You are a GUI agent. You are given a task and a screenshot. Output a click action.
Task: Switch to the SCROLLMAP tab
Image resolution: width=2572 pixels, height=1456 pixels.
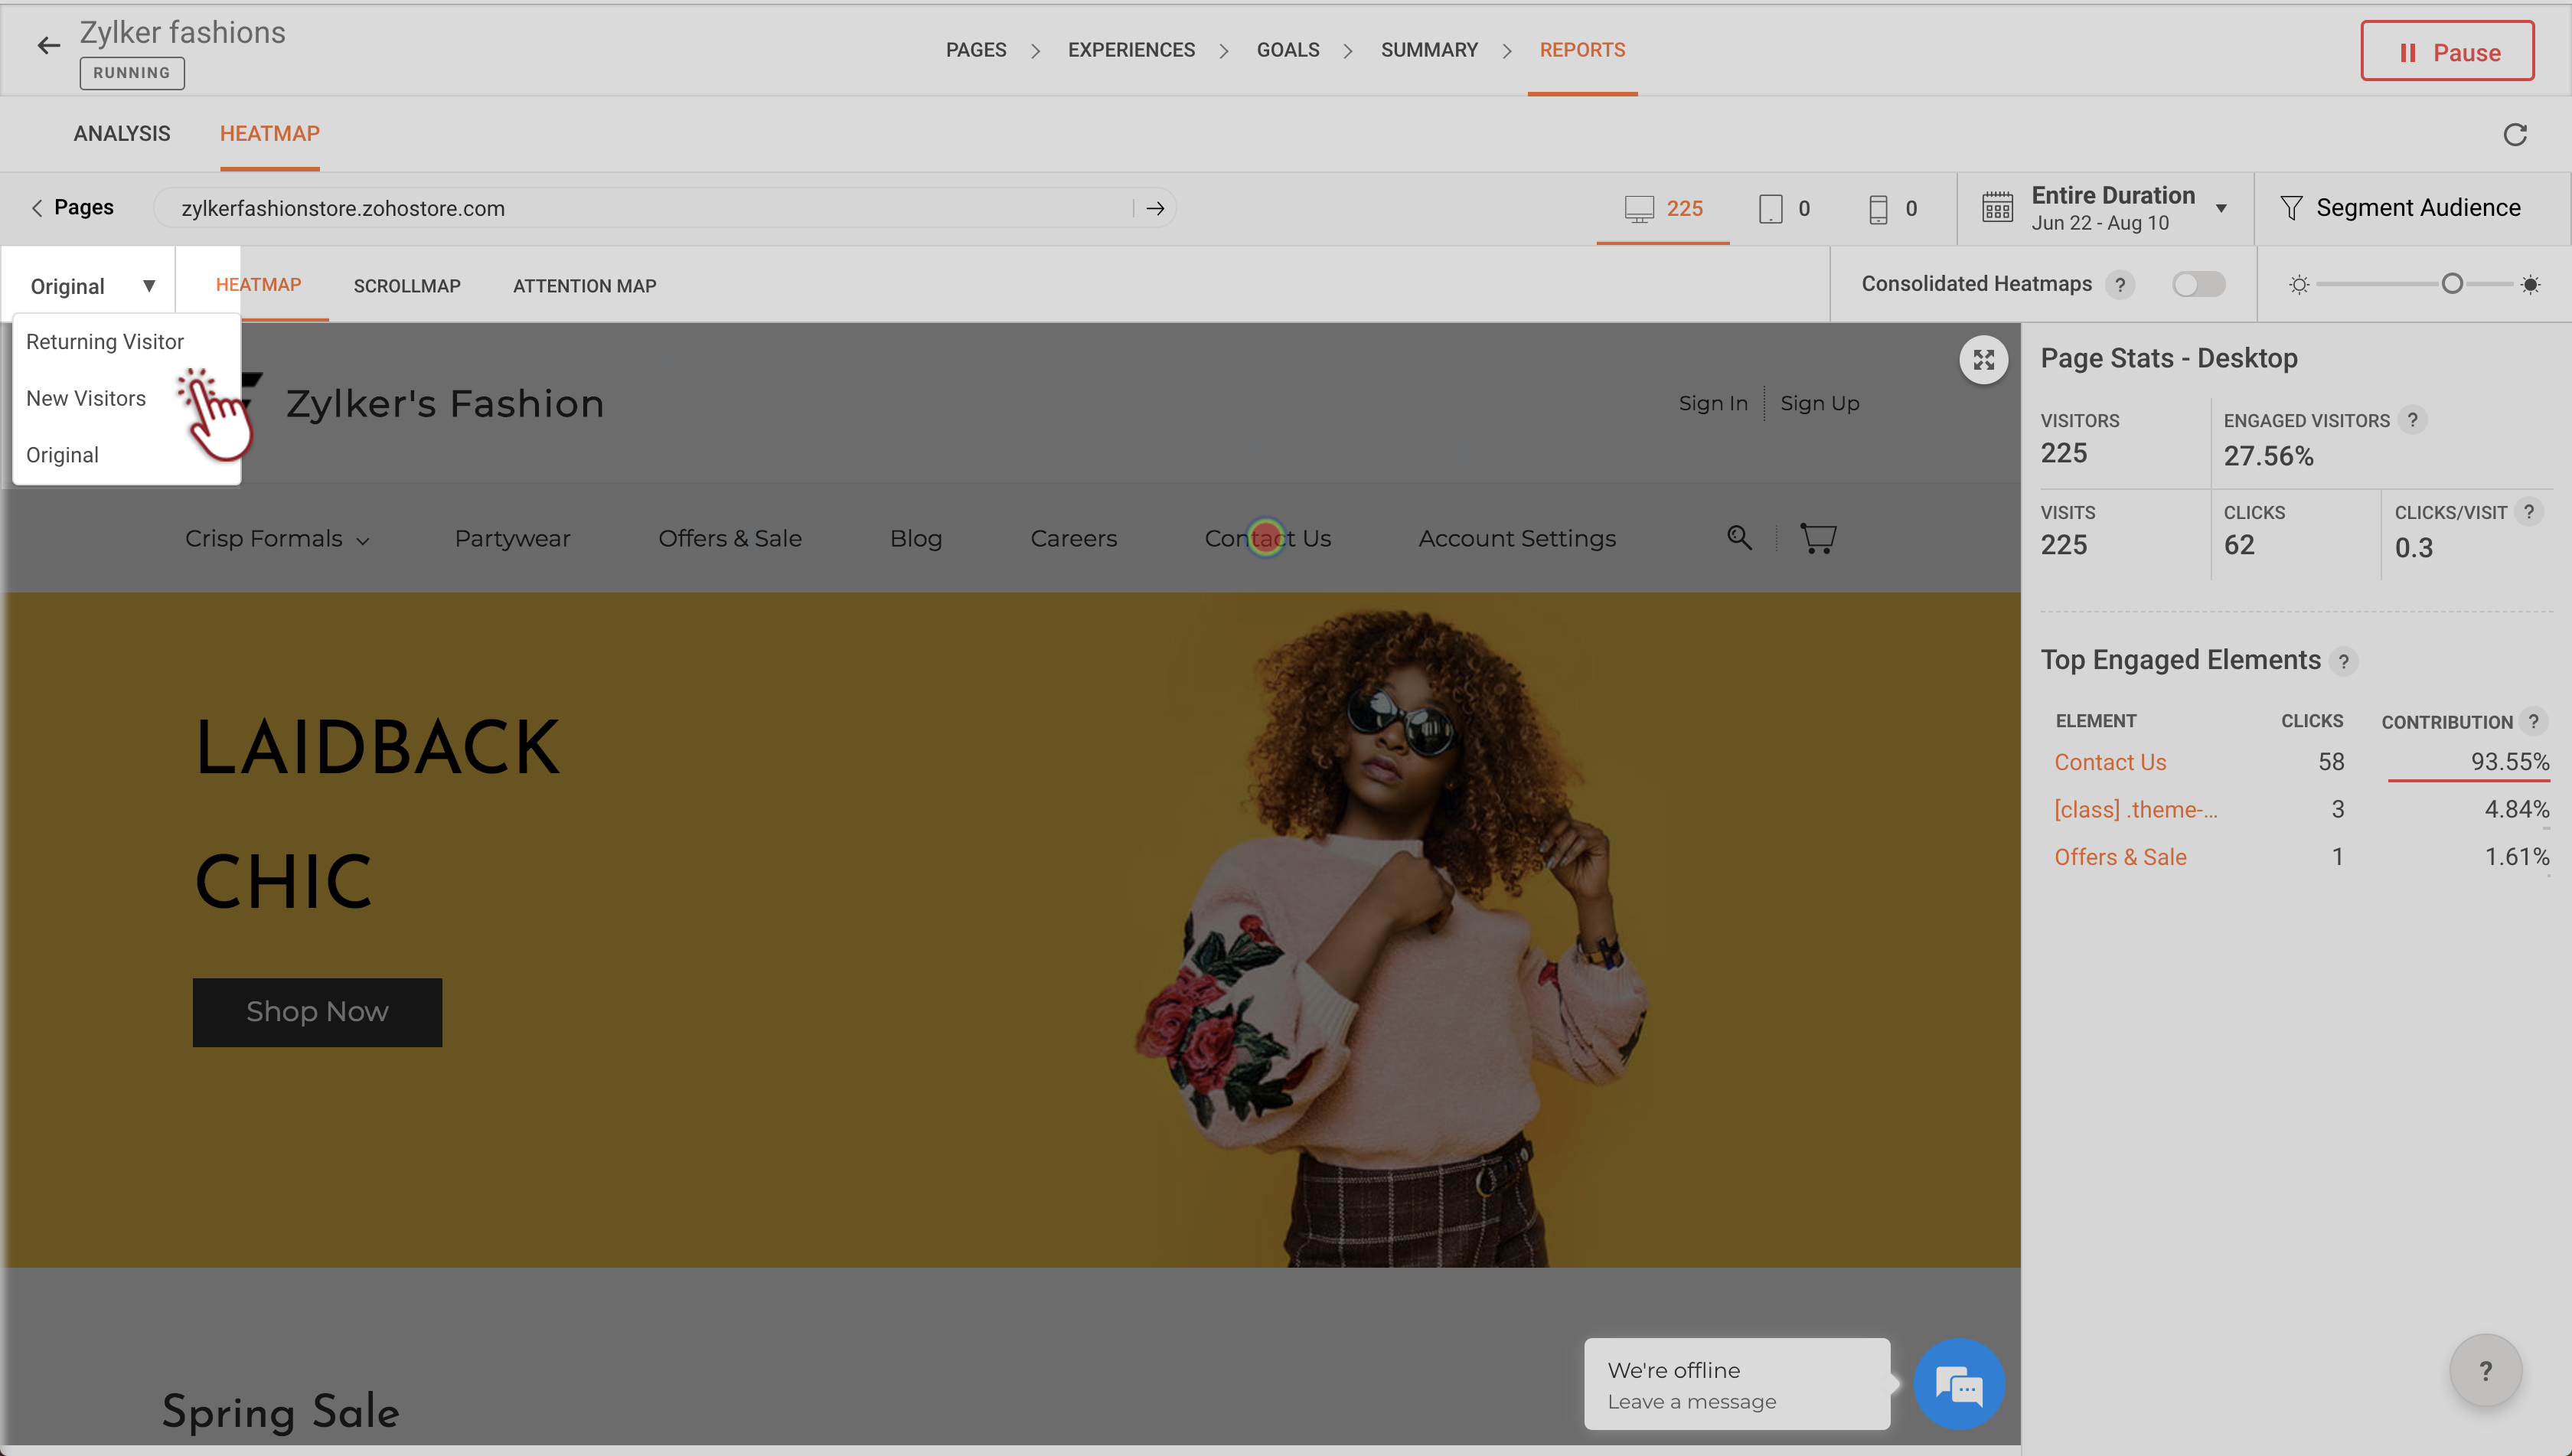[407, 286]
